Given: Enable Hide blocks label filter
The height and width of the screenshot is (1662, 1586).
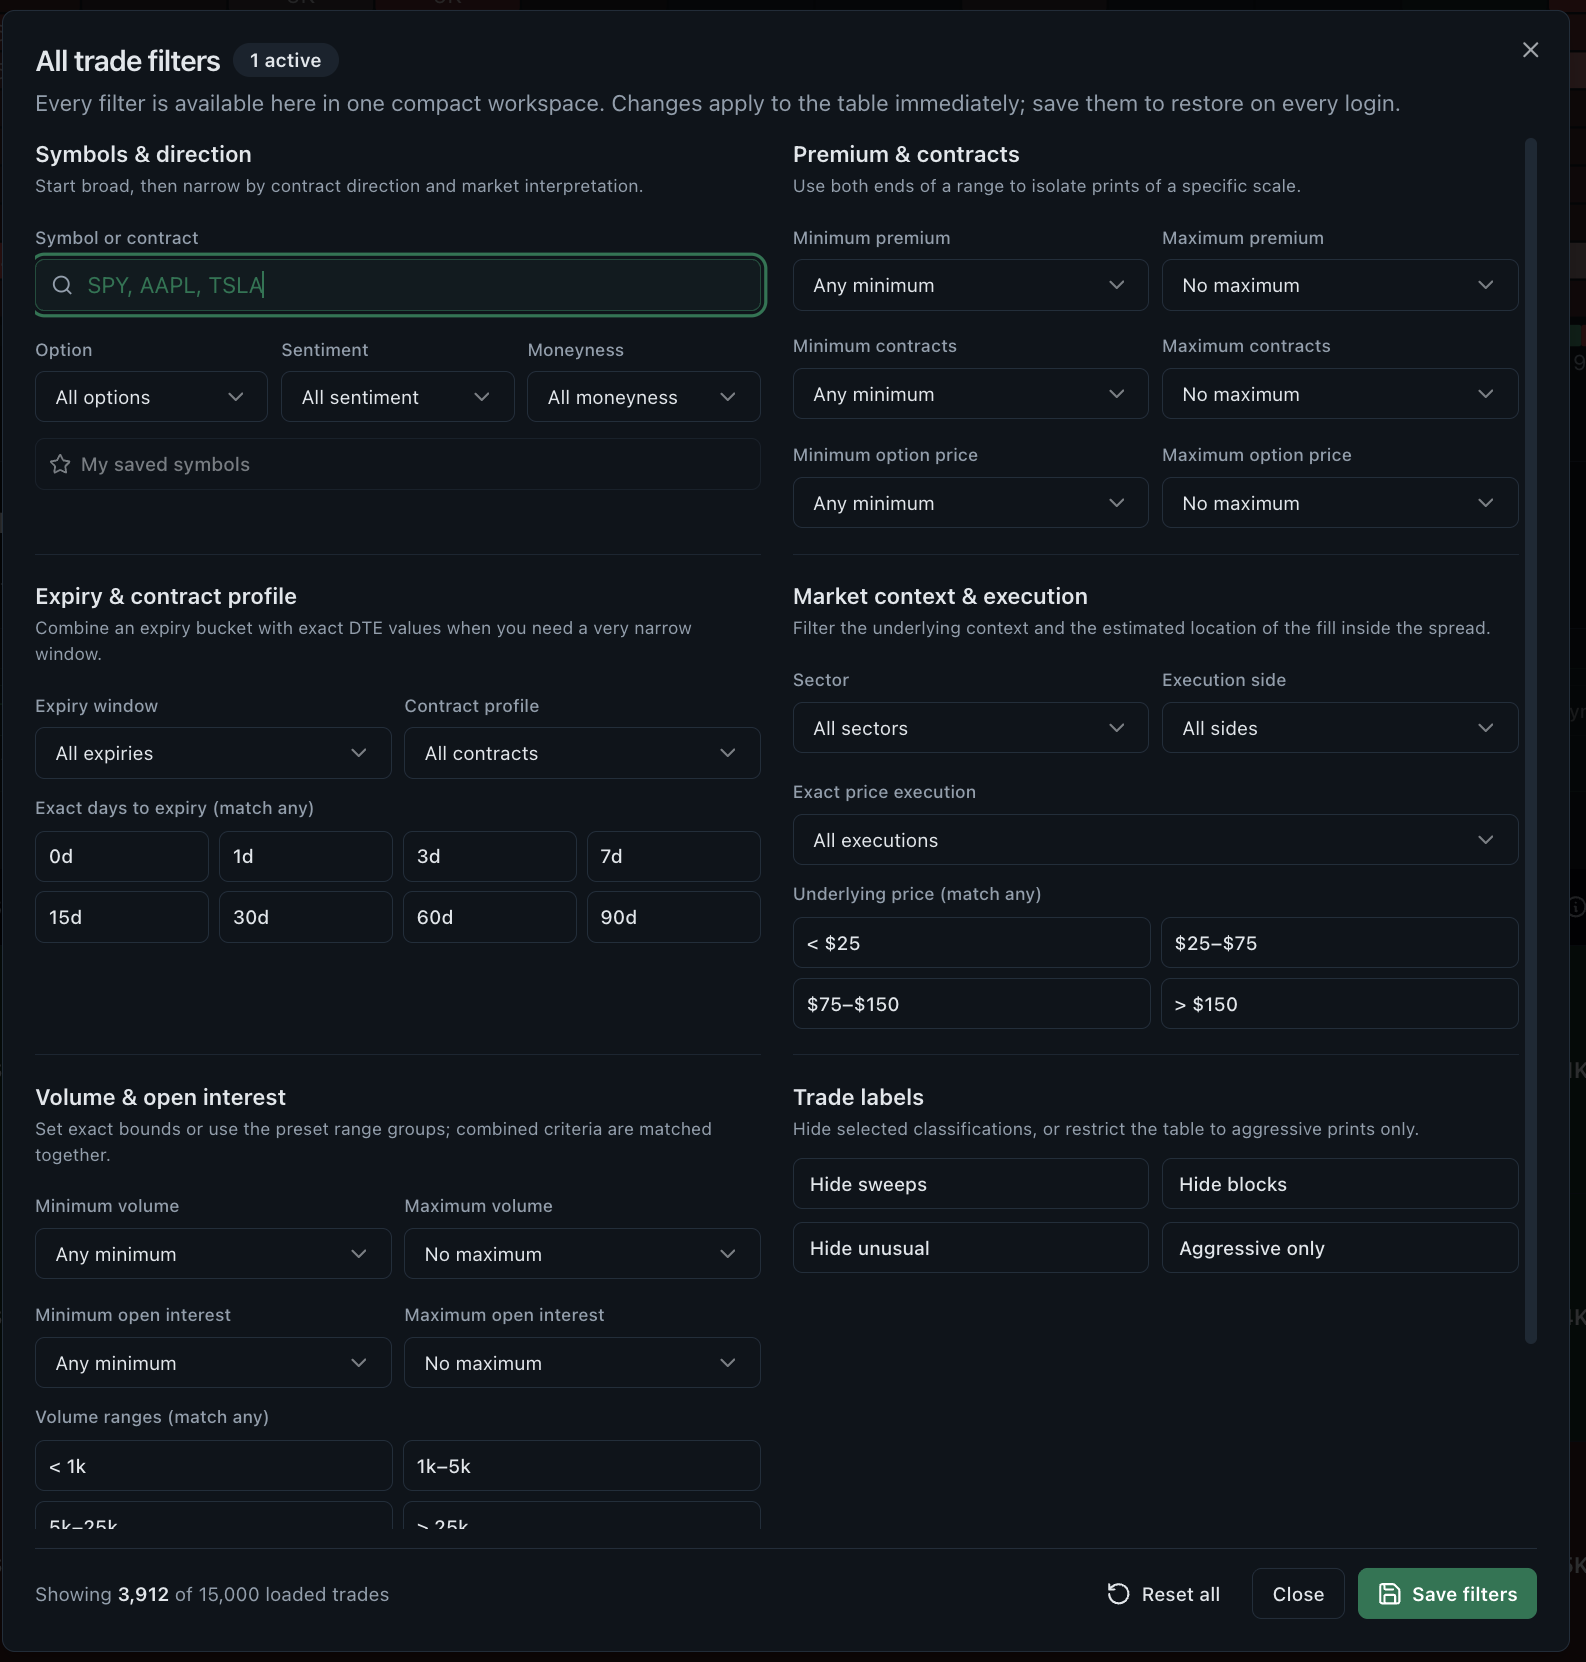Looking at the screenshot, I should coord(1340,1184).
